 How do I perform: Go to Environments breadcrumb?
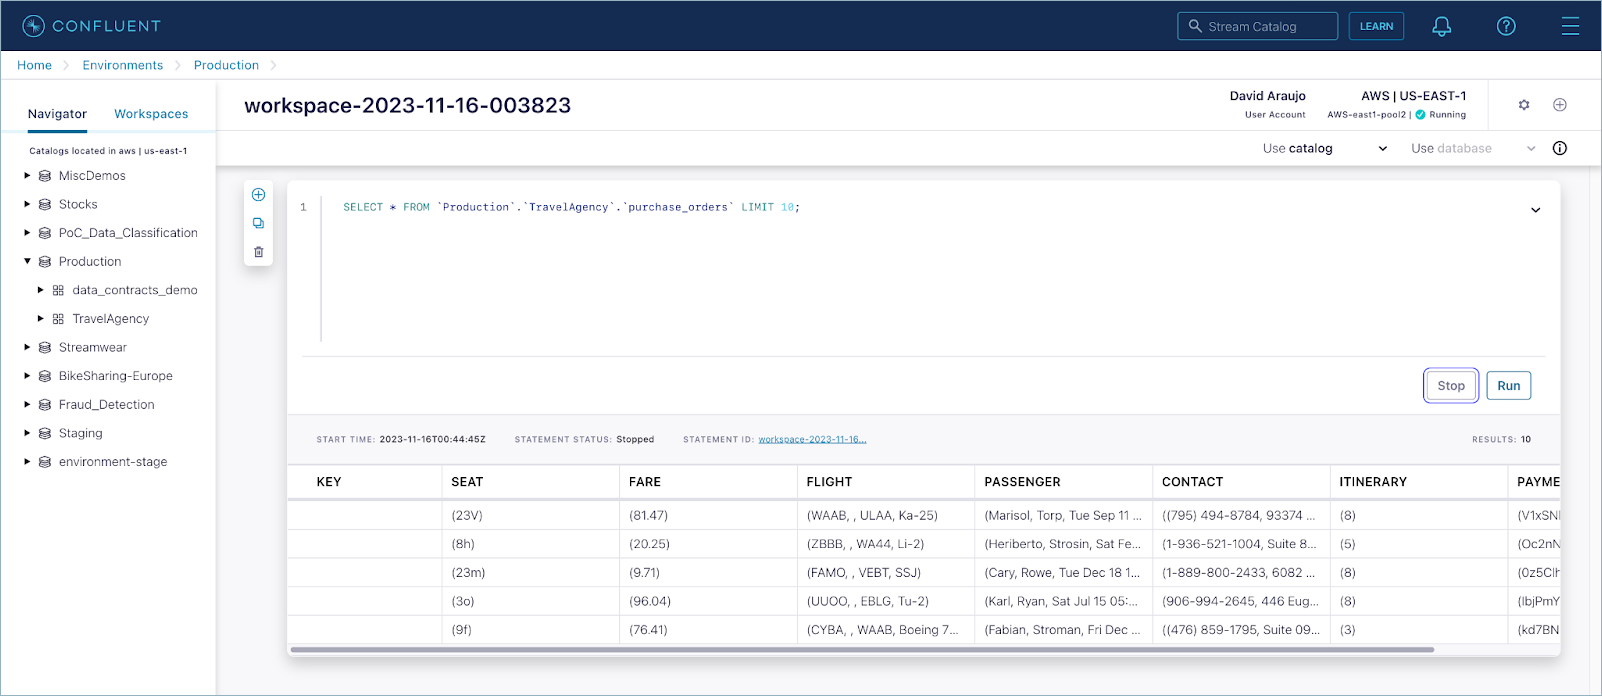(x=122, y=65)
